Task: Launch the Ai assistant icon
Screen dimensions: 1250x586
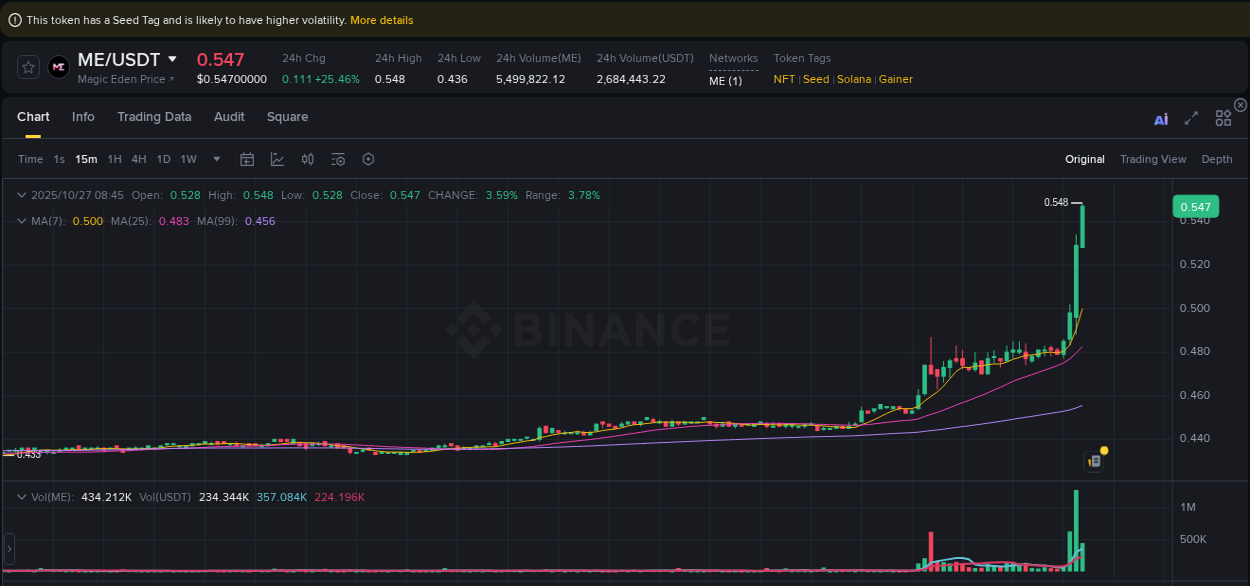Action: [x=1161, y=118]
